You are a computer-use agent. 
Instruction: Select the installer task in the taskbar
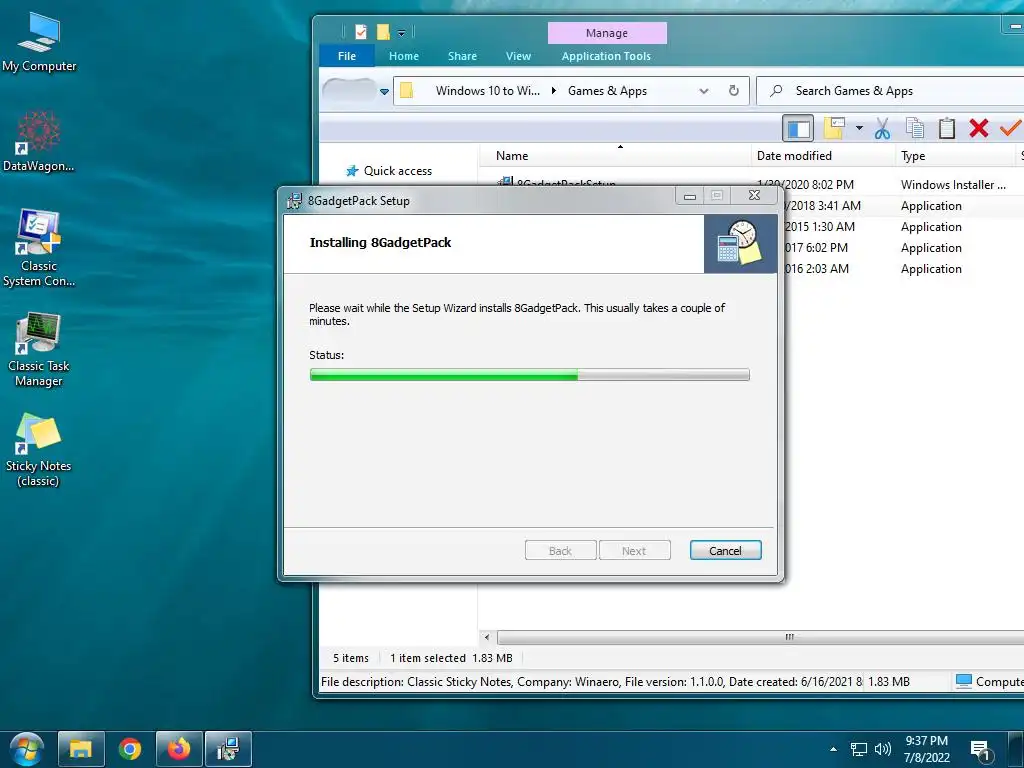228,748
